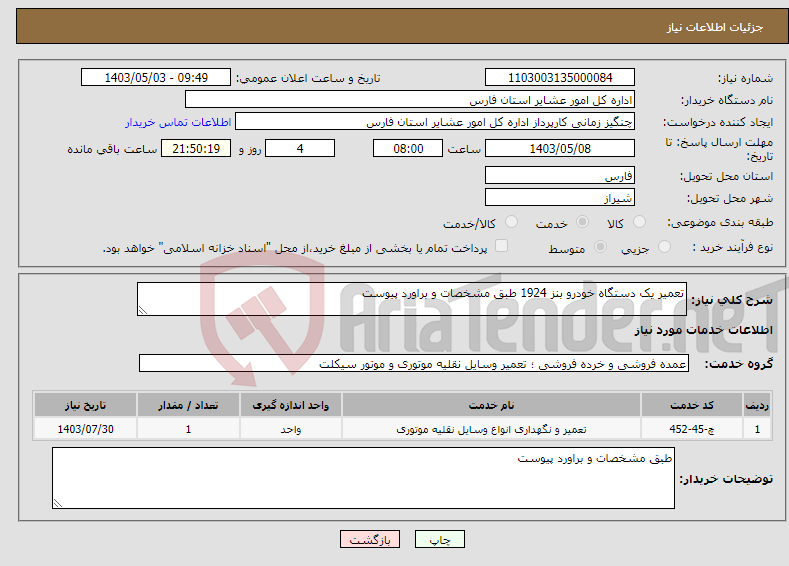
Task: Click unit cell واحد in table row
Action: (291, 429)
